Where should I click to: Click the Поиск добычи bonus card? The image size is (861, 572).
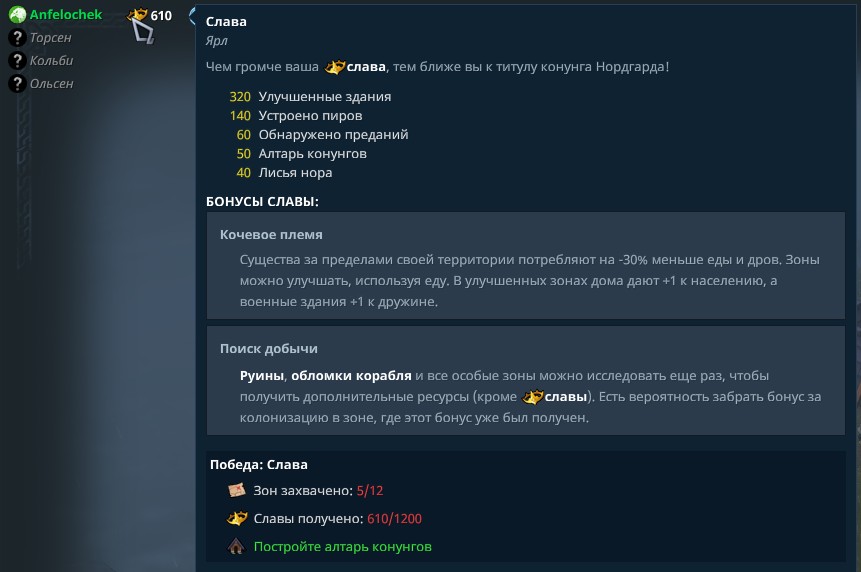click(525, 380)
